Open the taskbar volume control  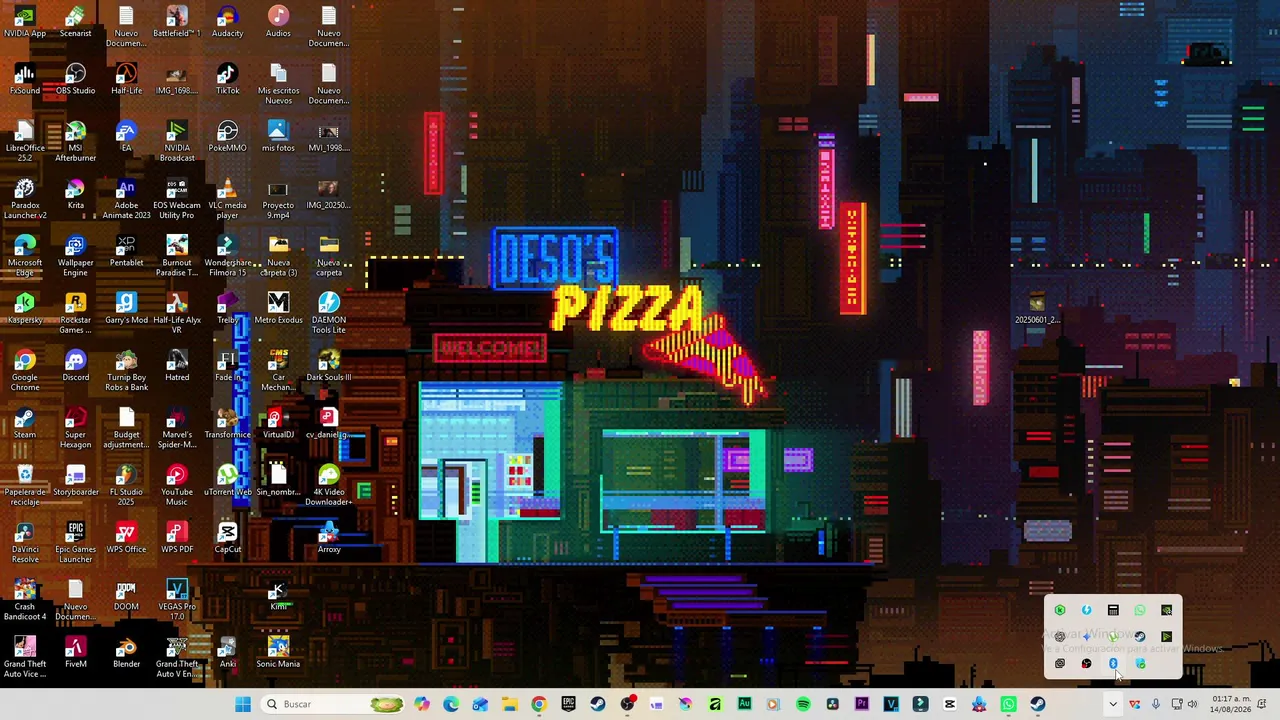click(x=1191, y=704)
